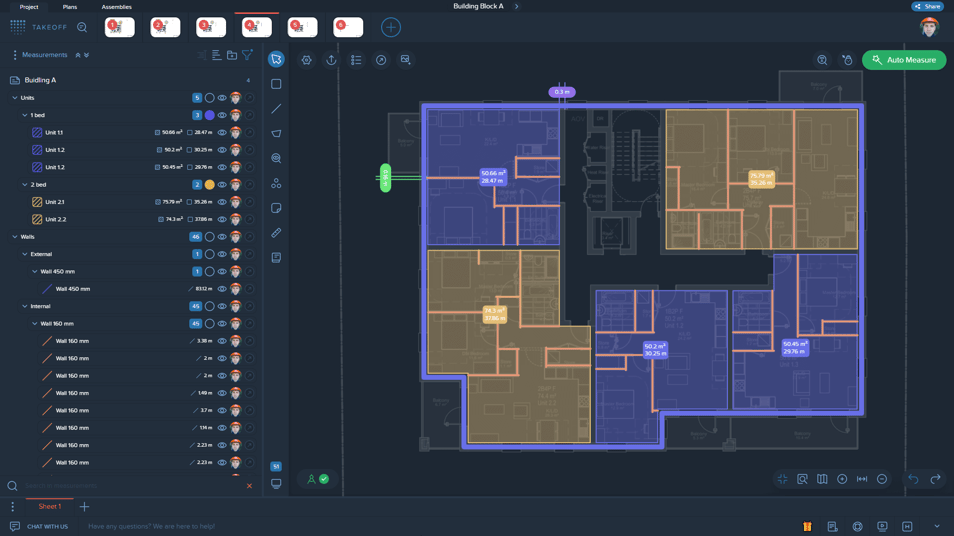Add a new sheet tab
The image size is (954, 536).
tap(85, 506)
